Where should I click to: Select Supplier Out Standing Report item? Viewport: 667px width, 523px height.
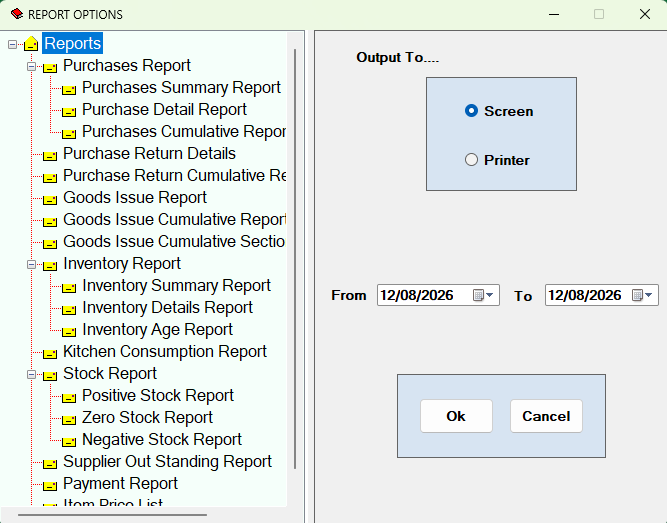168,461
